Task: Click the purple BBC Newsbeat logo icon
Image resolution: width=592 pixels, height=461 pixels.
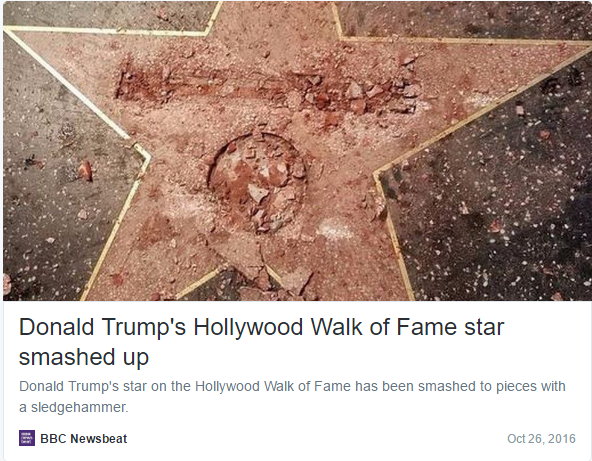Action: [x=27, y=438]
